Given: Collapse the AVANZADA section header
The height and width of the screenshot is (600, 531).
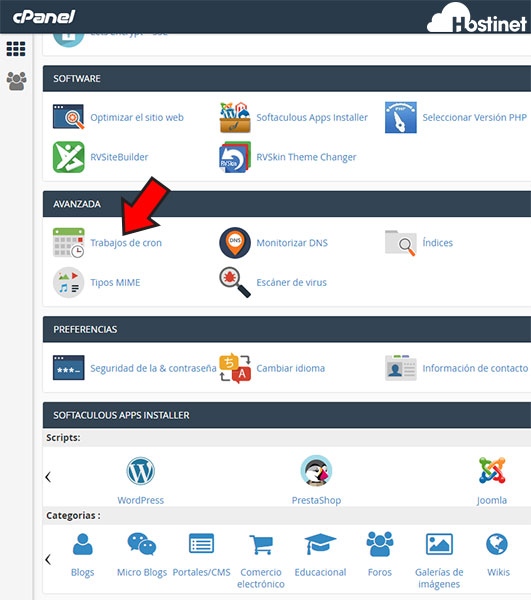Looking at the screenshot, I should [x=287, y=204].
